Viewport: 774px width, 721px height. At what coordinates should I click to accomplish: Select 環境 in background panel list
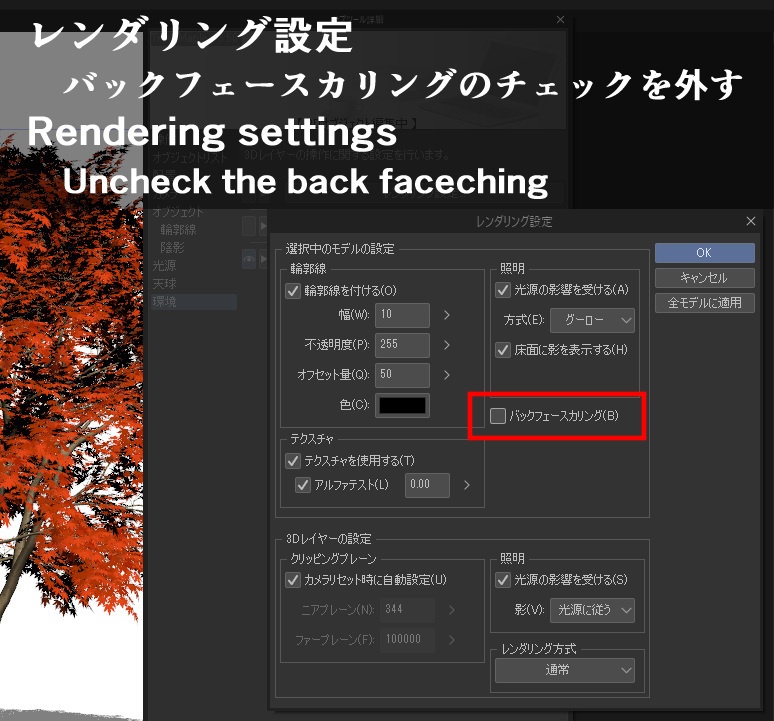[x=194, y=302]
